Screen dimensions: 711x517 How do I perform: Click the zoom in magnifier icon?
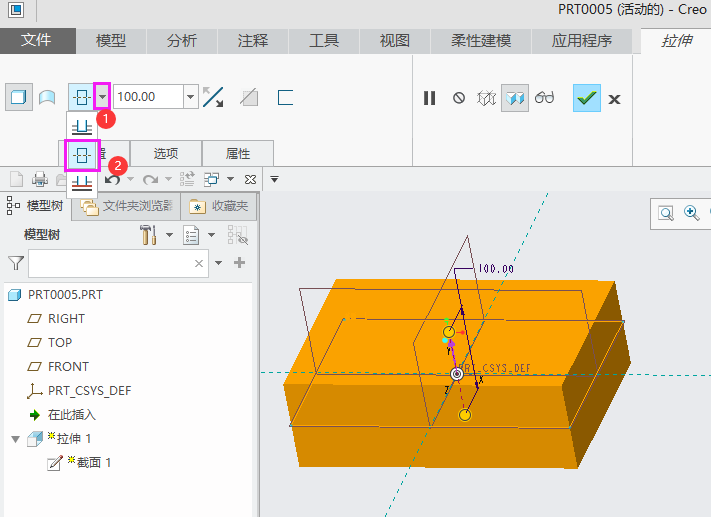(692, 213)
